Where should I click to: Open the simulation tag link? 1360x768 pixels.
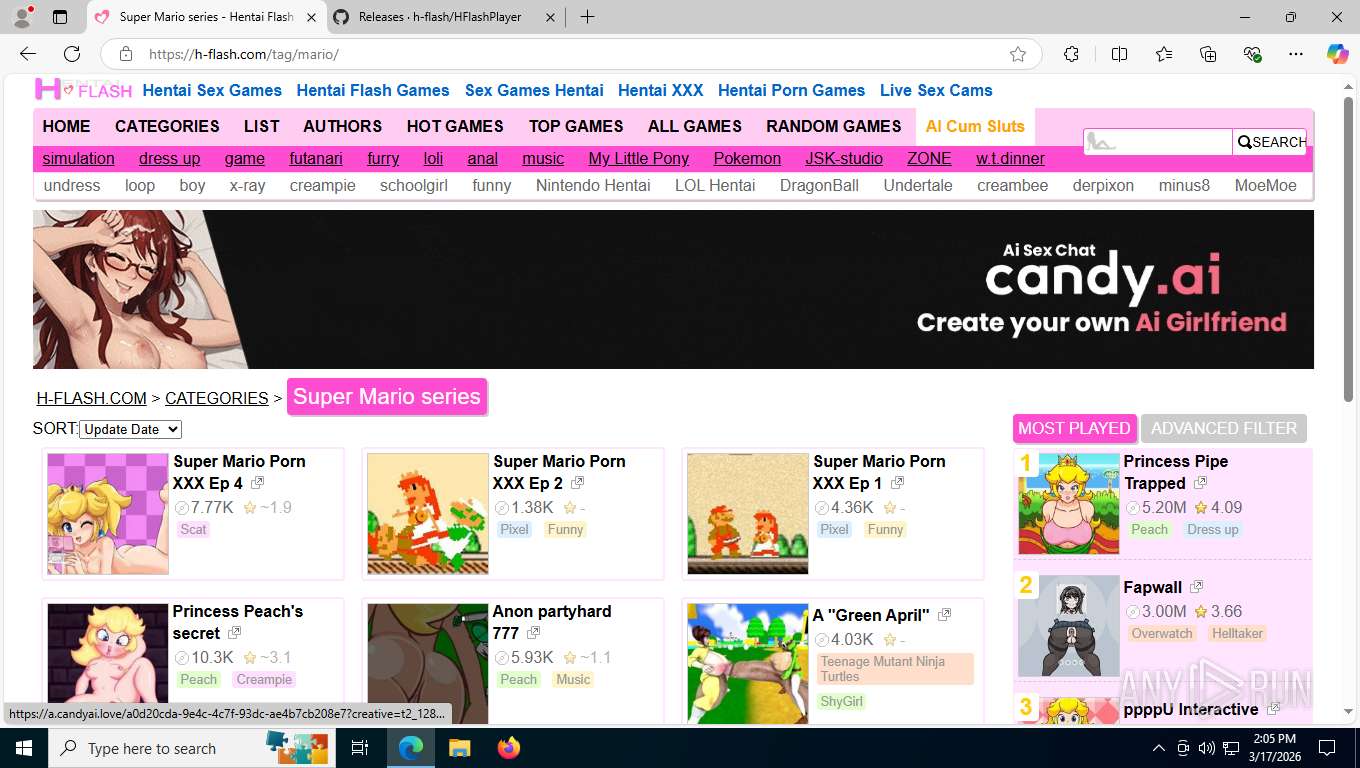pos(78,158)
